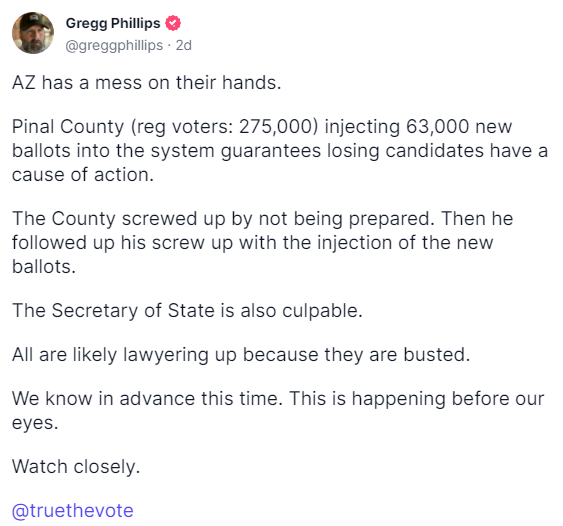
Task: Click the standalone word 'eyes.'
Action: (35, 423)
